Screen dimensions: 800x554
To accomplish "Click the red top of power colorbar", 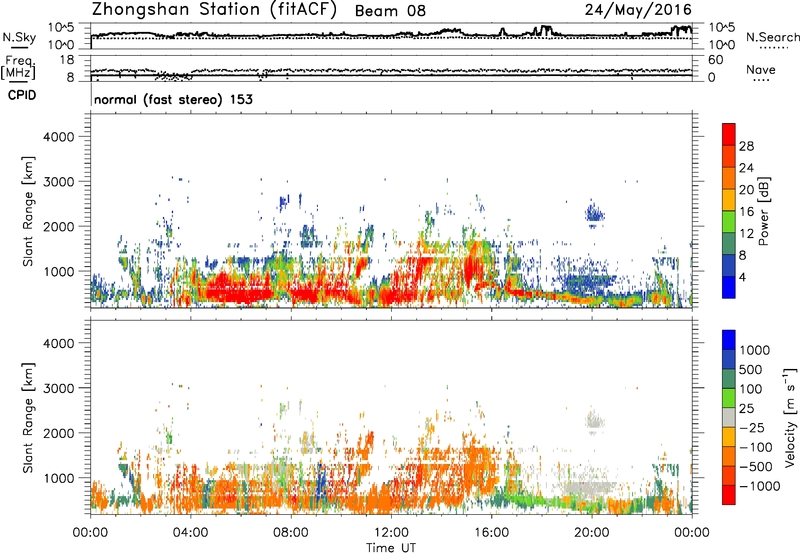I will coord(729,133).
